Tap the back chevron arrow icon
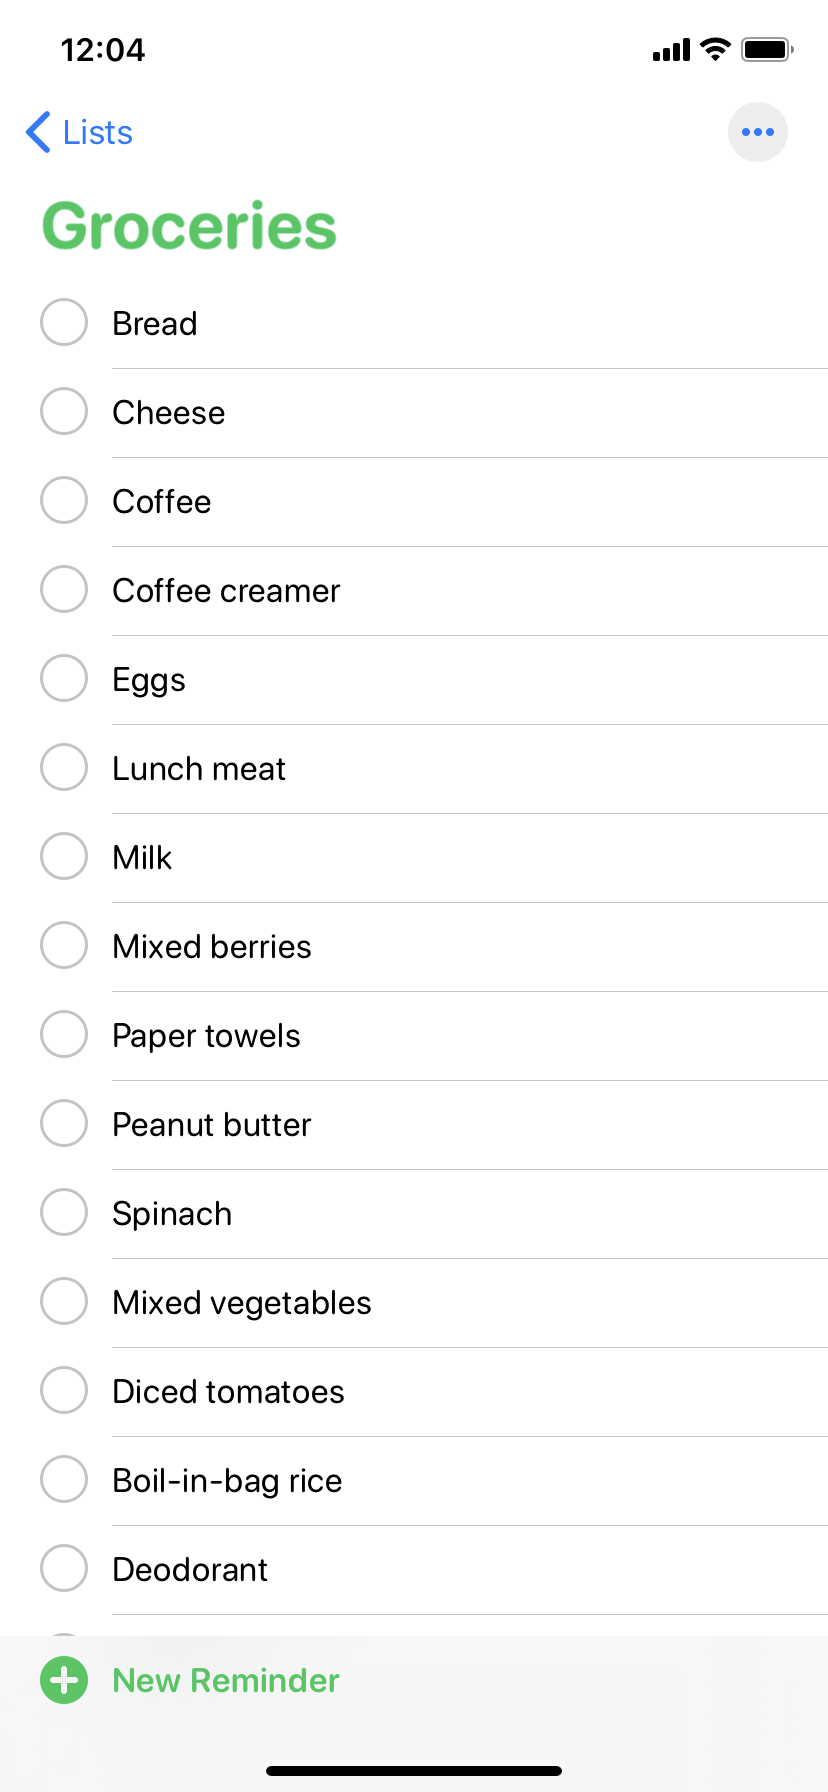Screen dimensions: 828x1792 (x=38, y=132)
